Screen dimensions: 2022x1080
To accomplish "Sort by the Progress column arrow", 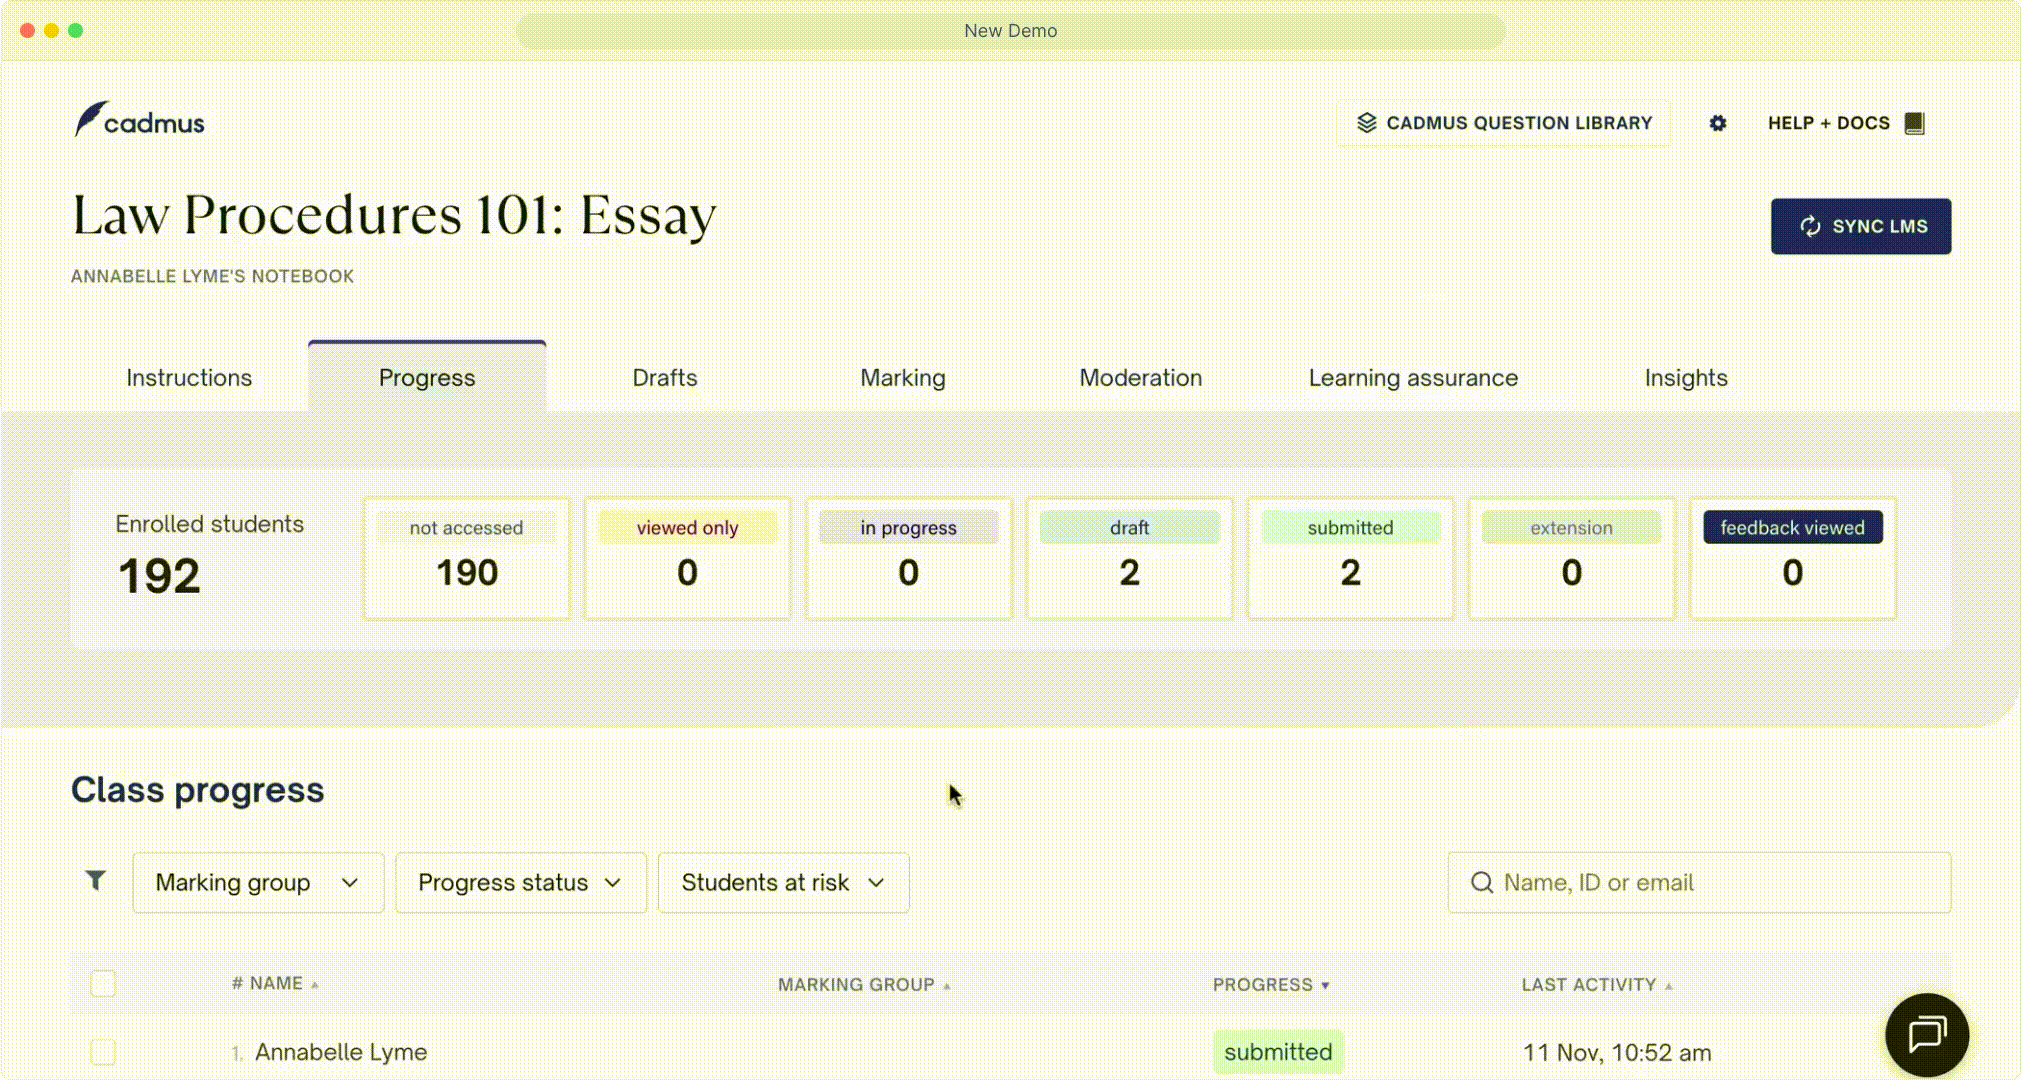I will click(1325, 985).
